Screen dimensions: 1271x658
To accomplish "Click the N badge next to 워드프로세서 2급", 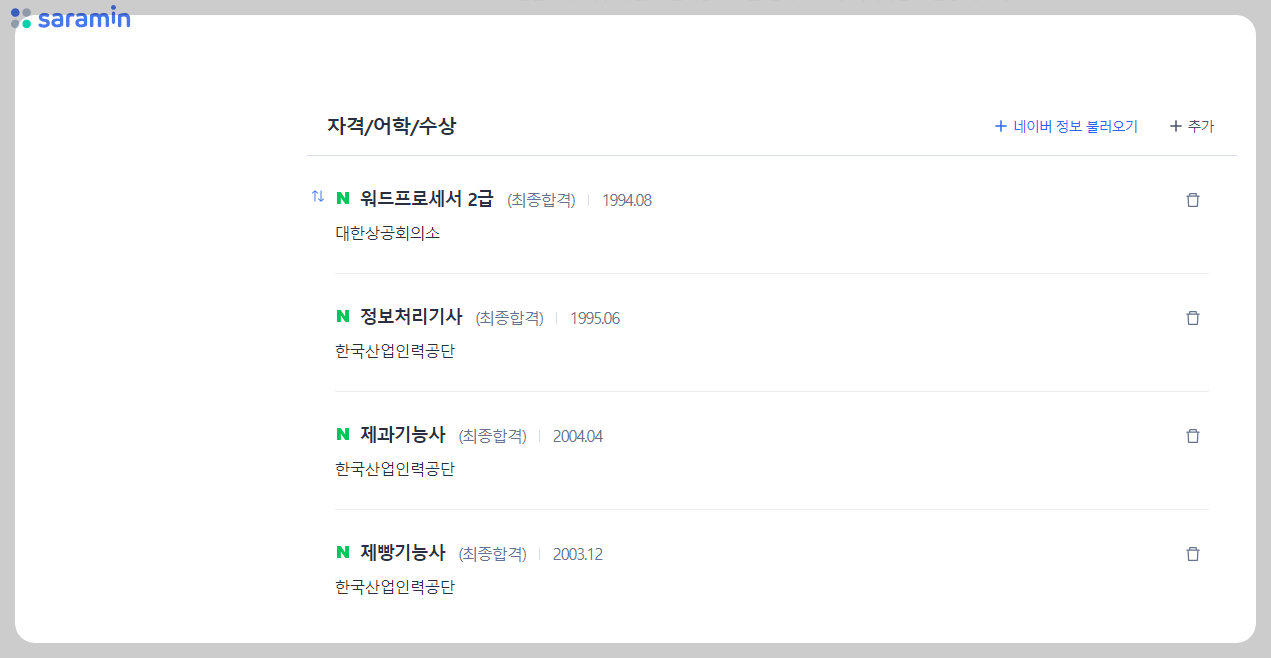I will tap(341, 199).
